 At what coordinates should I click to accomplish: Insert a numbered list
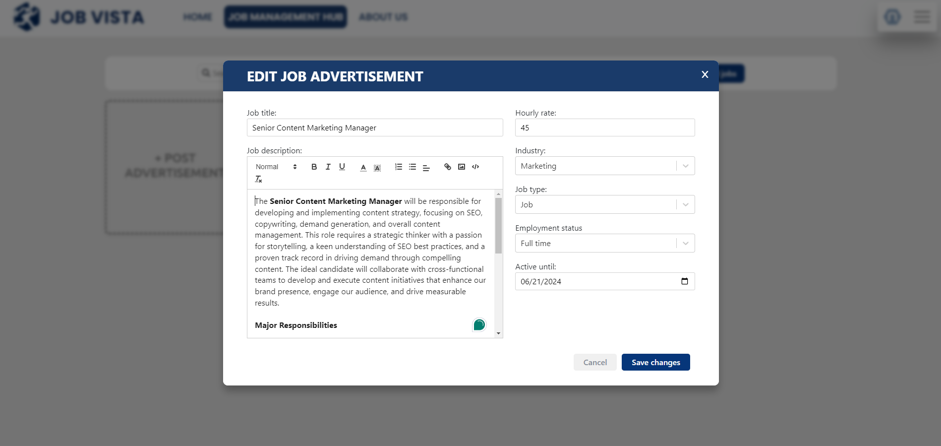(x=398, y=167)
